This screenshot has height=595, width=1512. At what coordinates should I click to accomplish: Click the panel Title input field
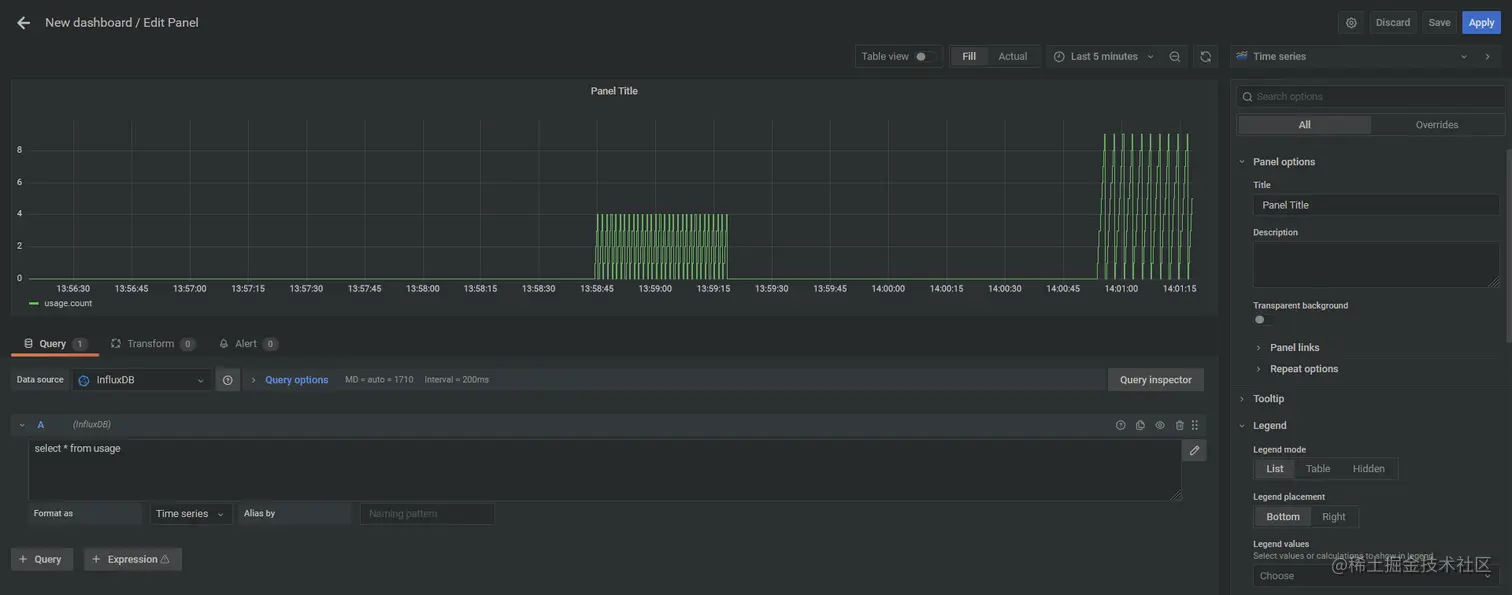pyautogui.click(x=1376, y=205)
